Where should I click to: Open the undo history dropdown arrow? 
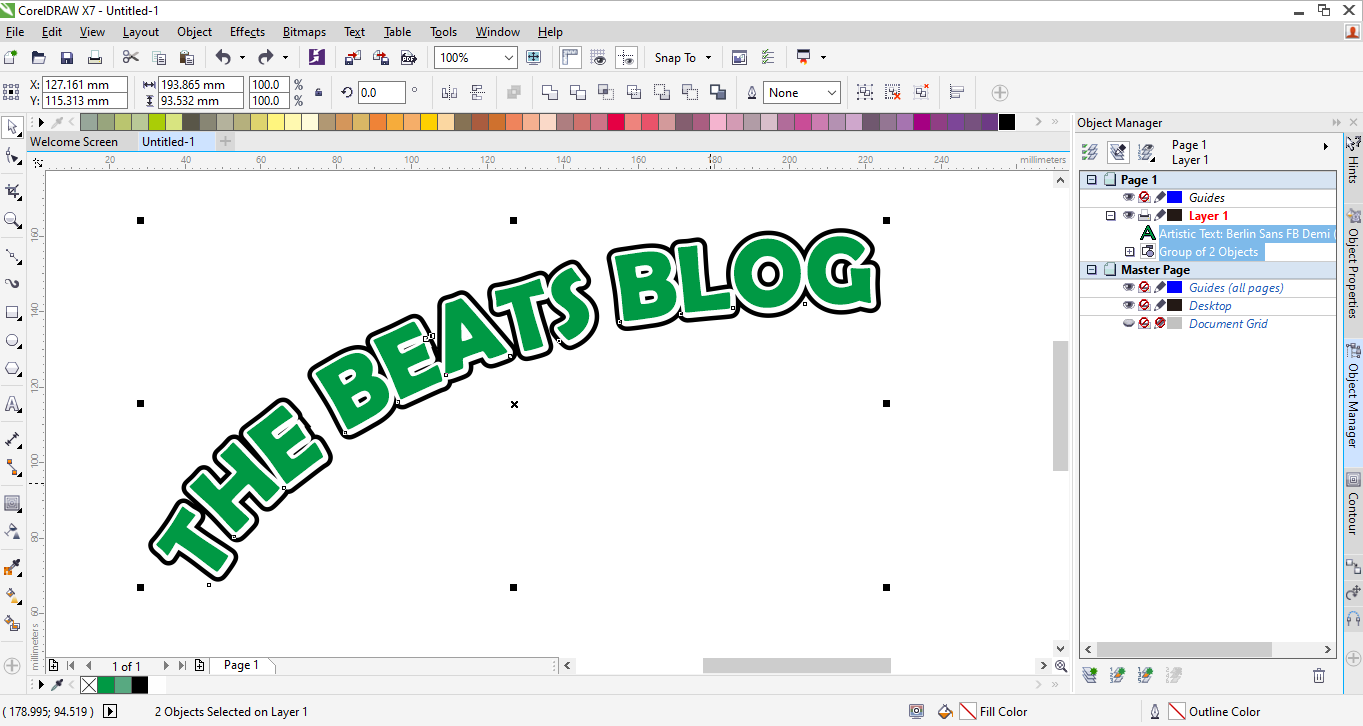(x=241, y=58)
